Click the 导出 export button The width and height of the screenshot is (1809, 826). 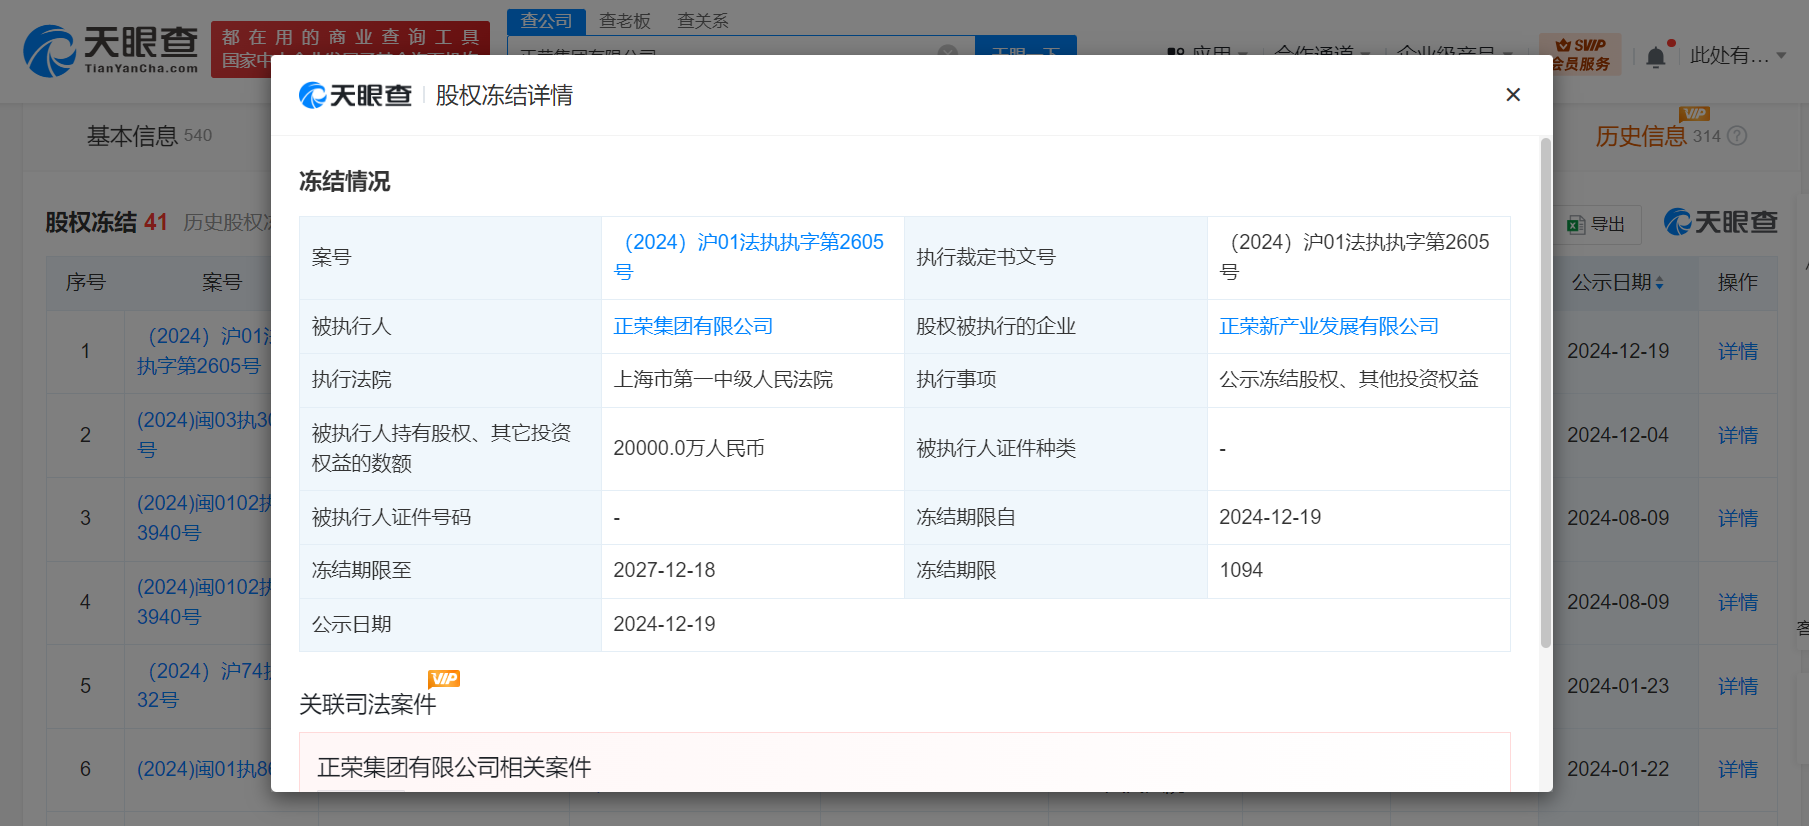(1596, 224)
